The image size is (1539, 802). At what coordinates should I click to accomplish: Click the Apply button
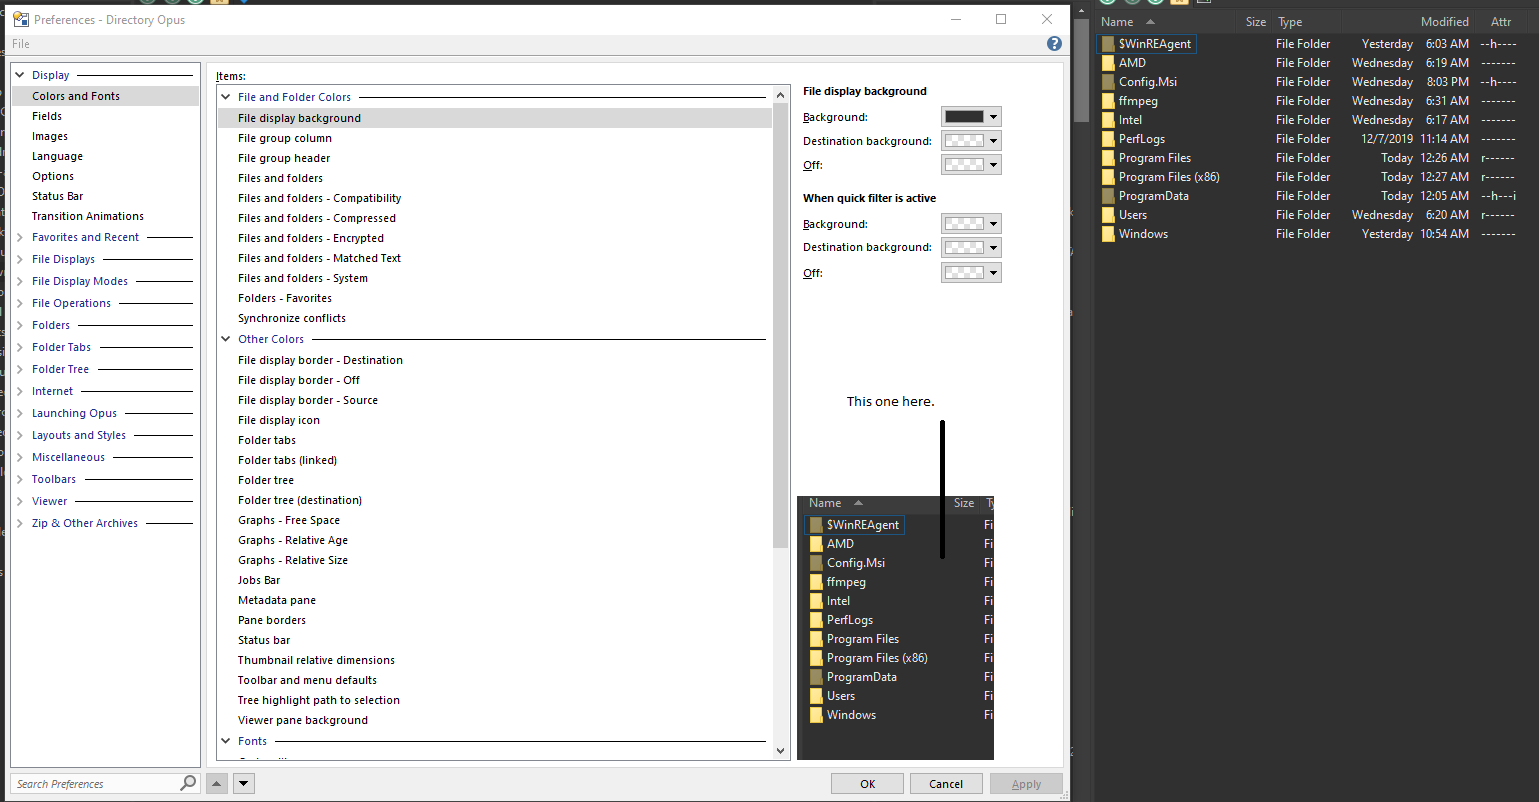[x=1026, y=784]
